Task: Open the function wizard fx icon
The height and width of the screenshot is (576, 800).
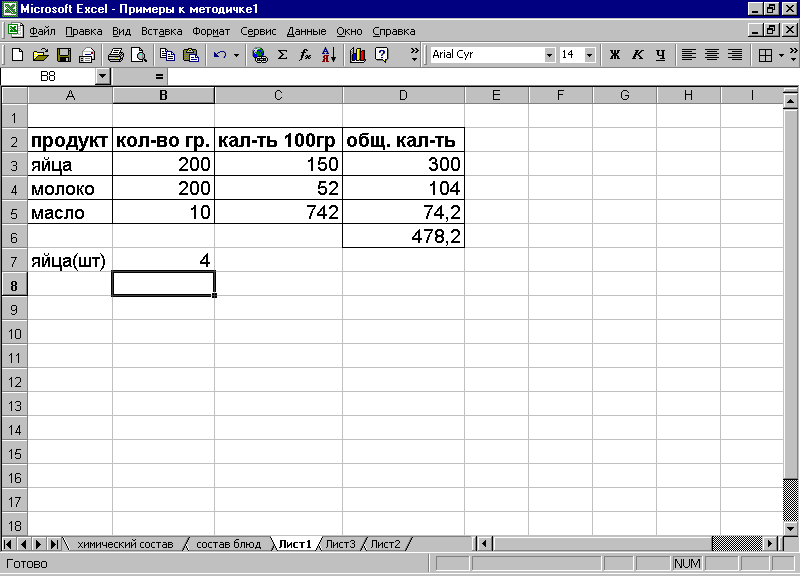Action: pyautogui.click(x=305, y=55)
